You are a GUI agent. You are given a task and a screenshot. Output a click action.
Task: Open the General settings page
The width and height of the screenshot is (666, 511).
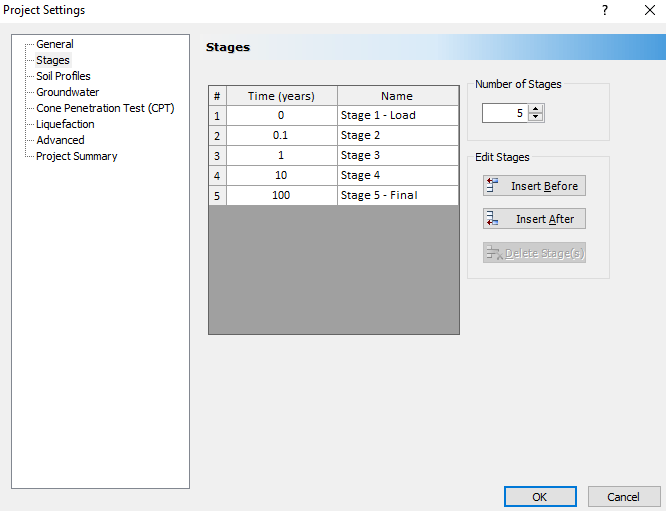[x=55, y=44]
